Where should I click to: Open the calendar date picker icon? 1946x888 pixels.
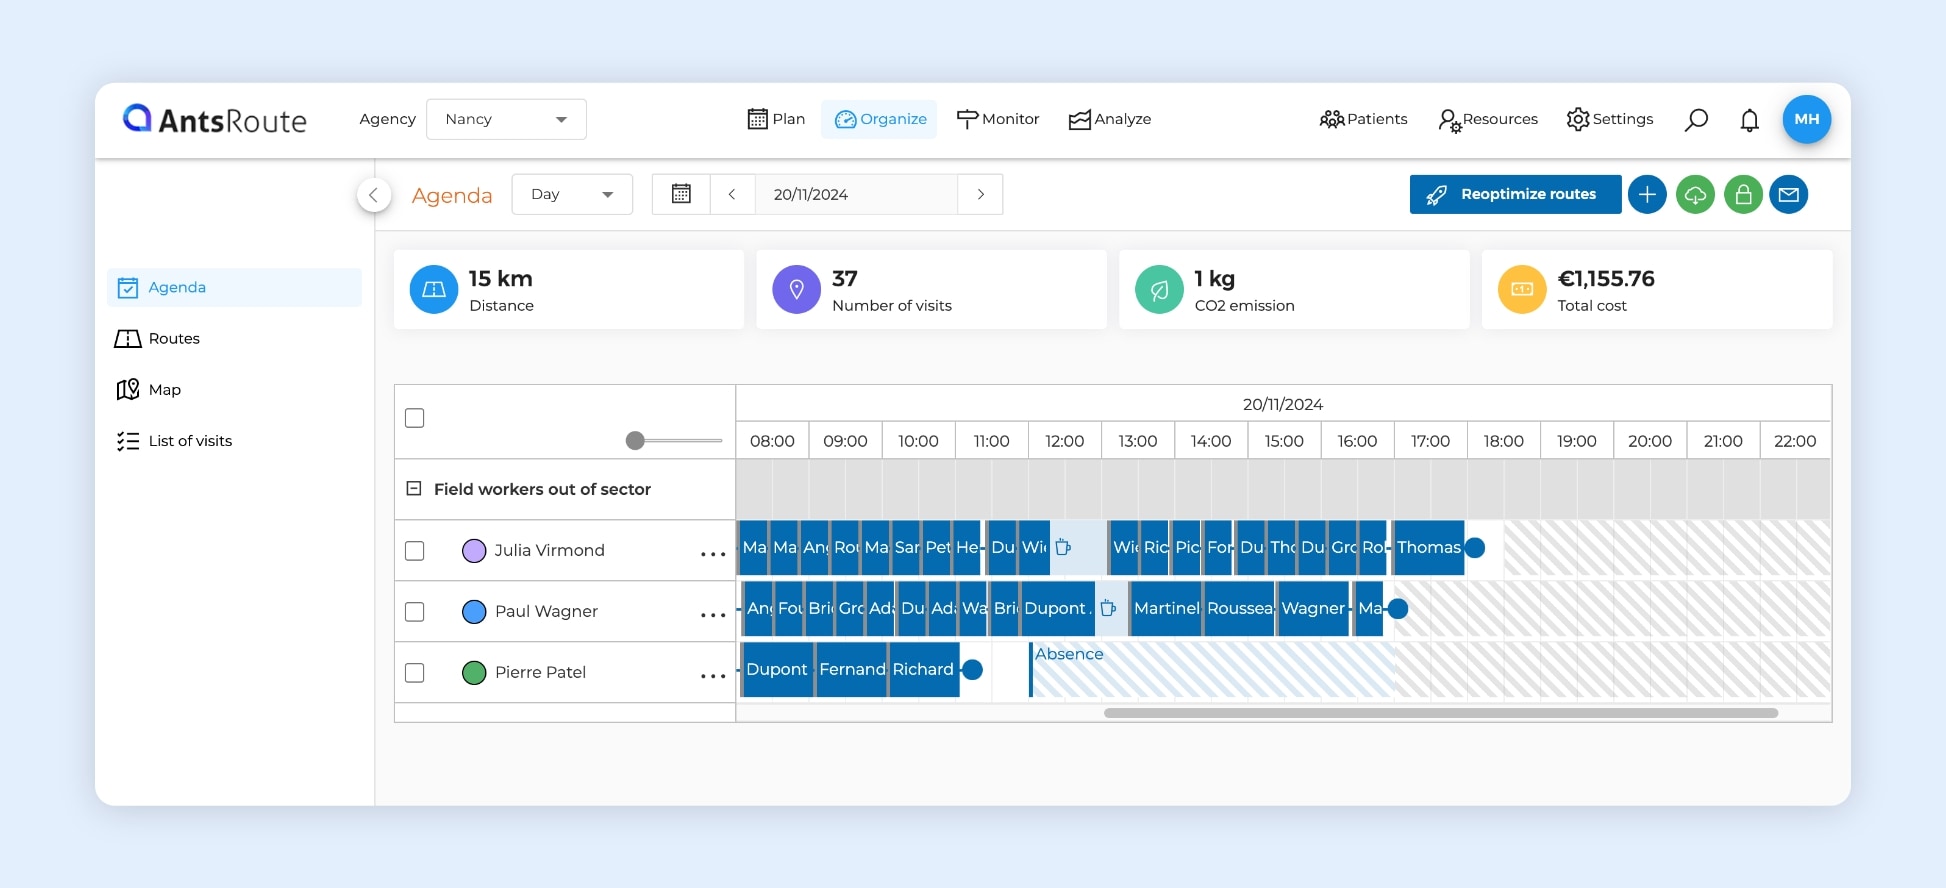pos(681,194)
